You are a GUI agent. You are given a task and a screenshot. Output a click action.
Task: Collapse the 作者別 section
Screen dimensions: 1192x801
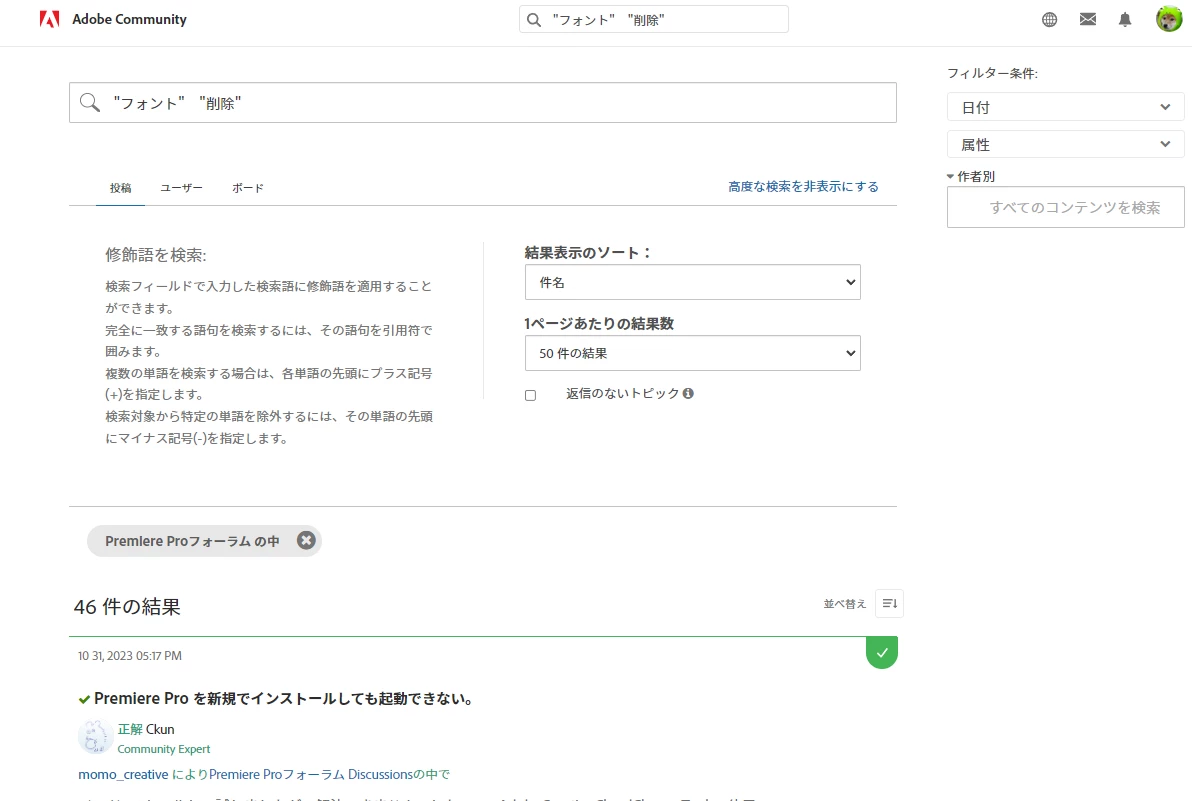click(971, 176)
